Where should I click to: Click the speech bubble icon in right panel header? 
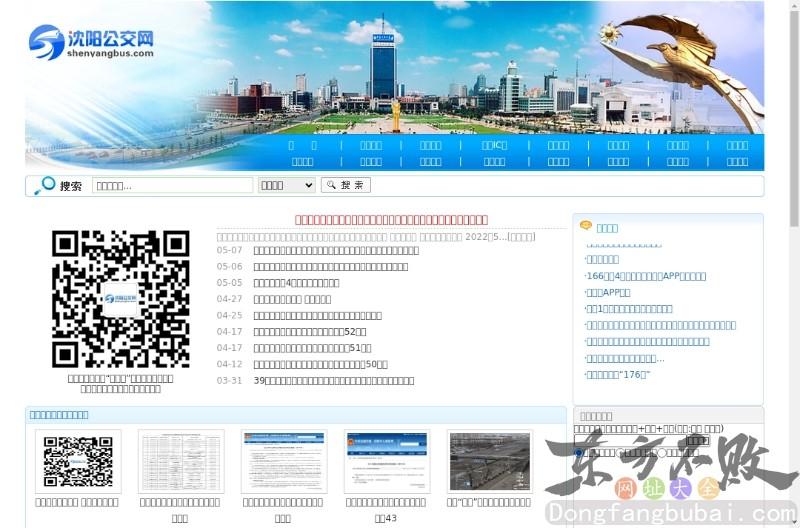coord(586,225)
